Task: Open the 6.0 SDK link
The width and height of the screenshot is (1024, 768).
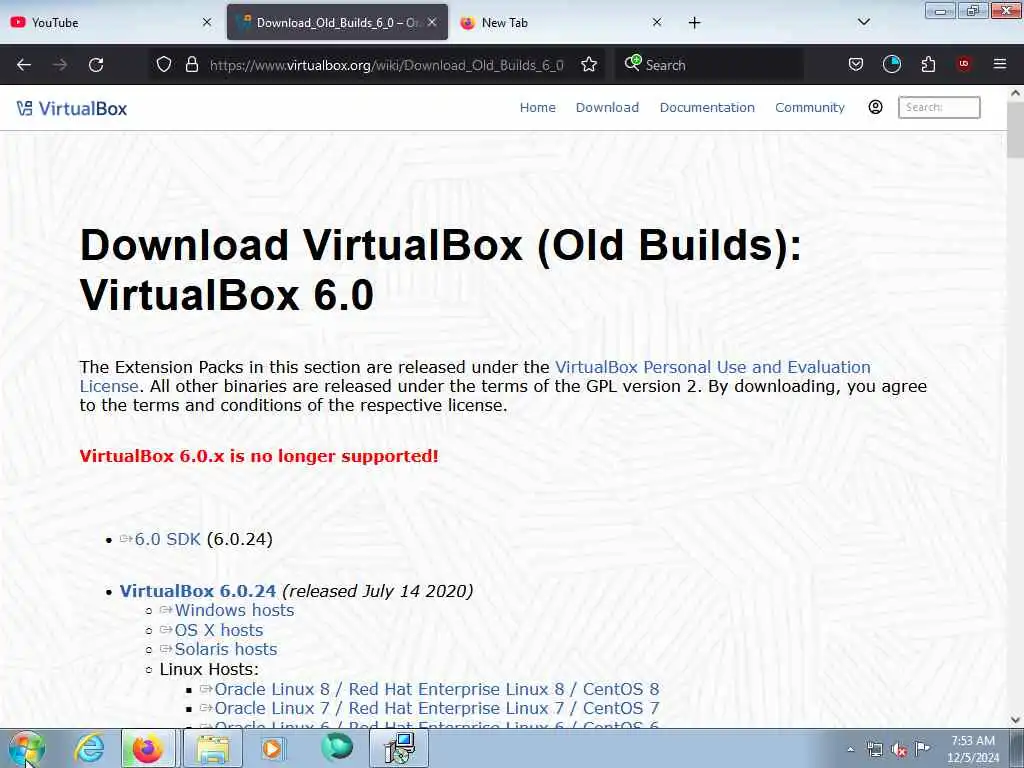Action: pos(167,539)
